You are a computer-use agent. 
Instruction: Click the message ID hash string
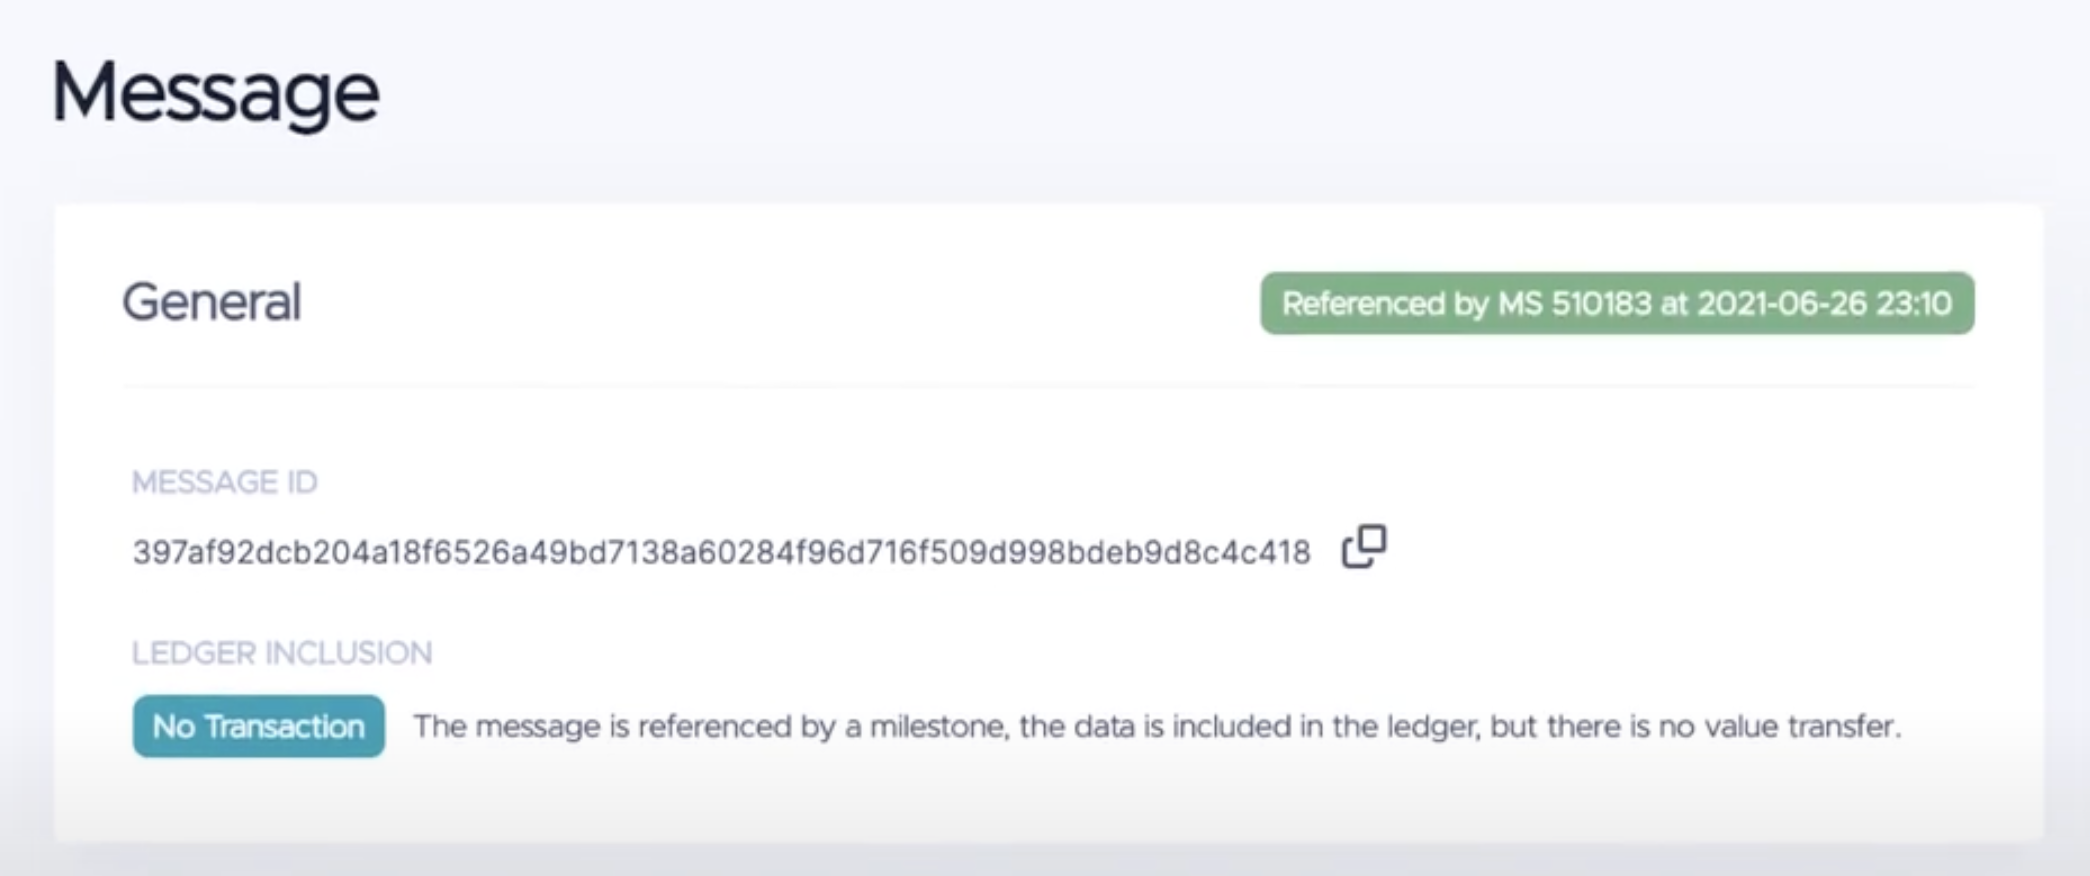coord(721,552)
